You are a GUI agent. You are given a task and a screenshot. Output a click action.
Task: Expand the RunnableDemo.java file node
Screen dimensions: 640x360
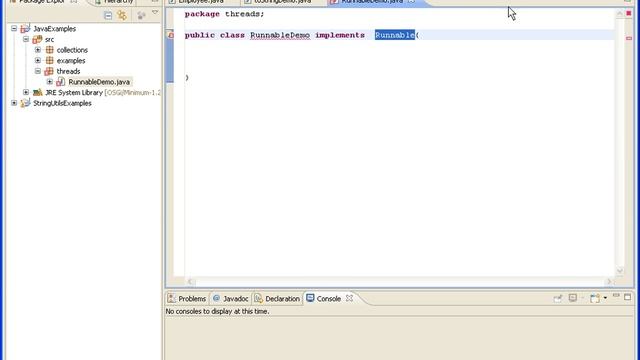coord(50,82)
